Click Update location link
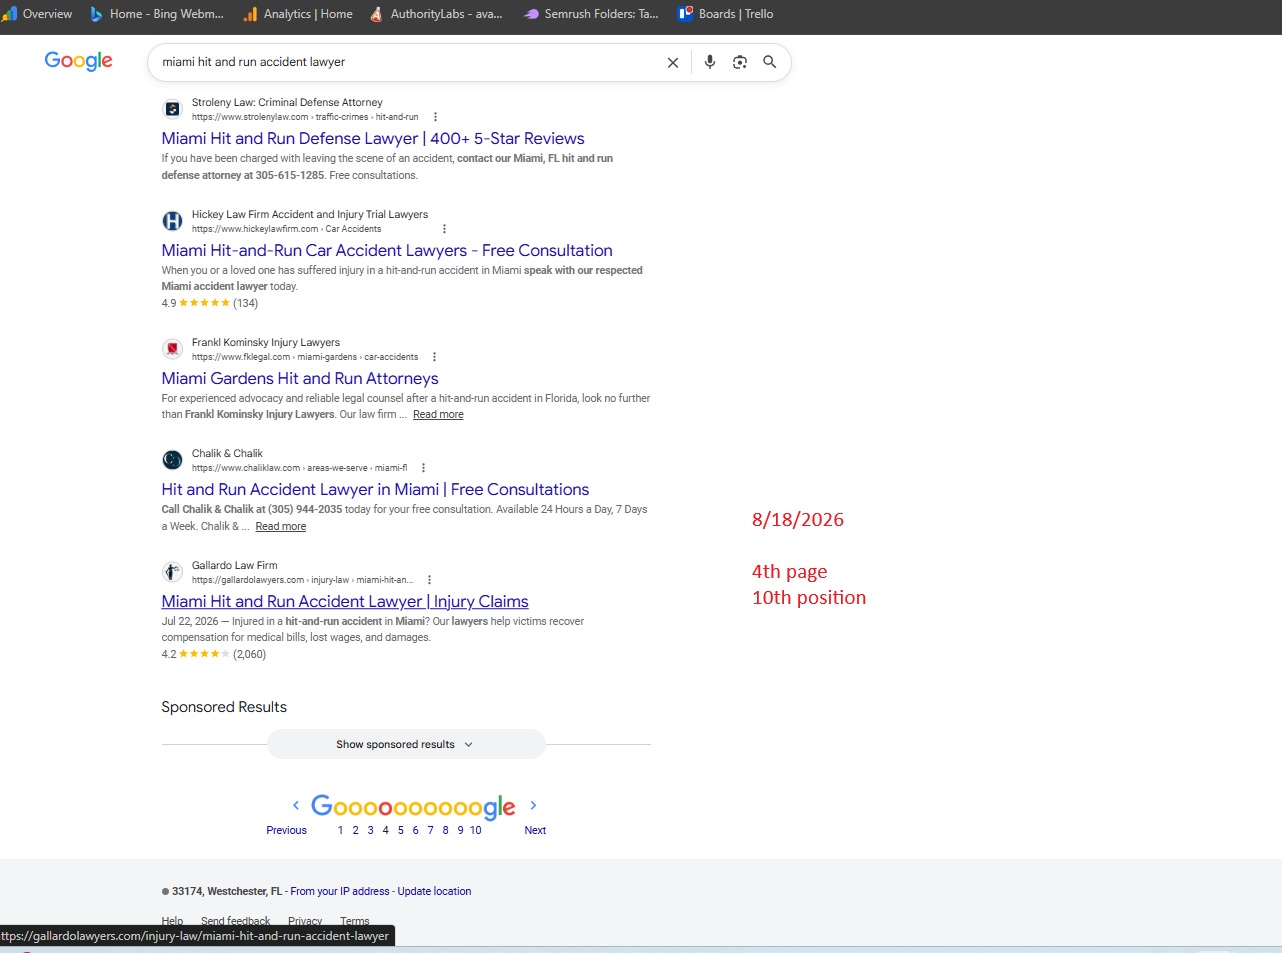 (x=434, y=891)
